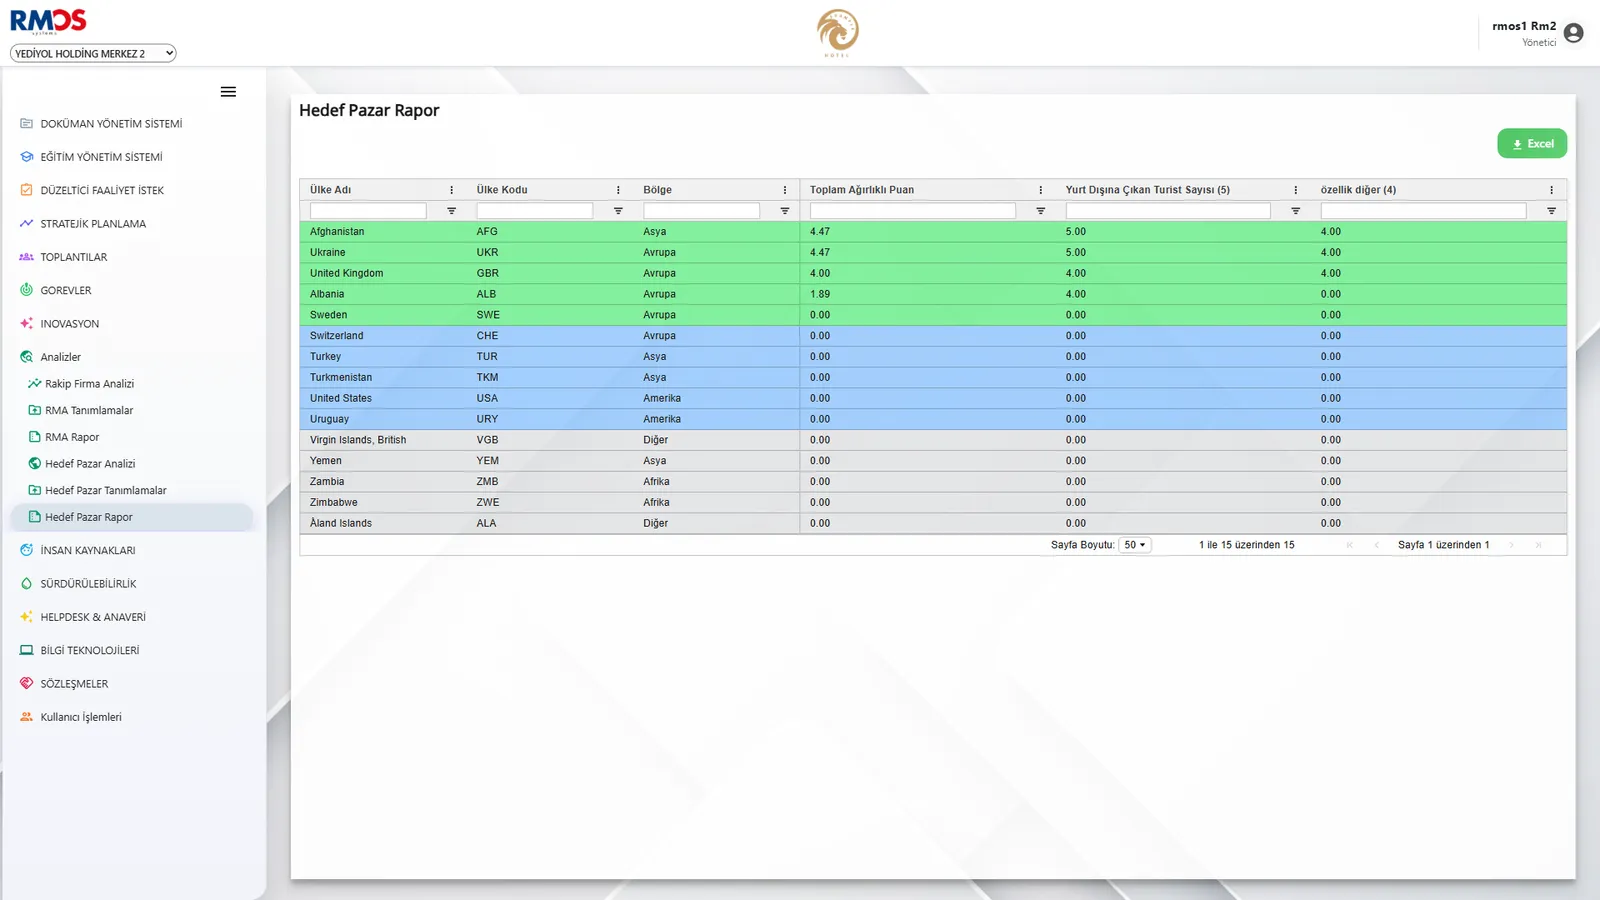The width and height of the screenshot is (1600, 900).
Task: Open column menu for Ülke Kodu
Action: tap(618, 190)
